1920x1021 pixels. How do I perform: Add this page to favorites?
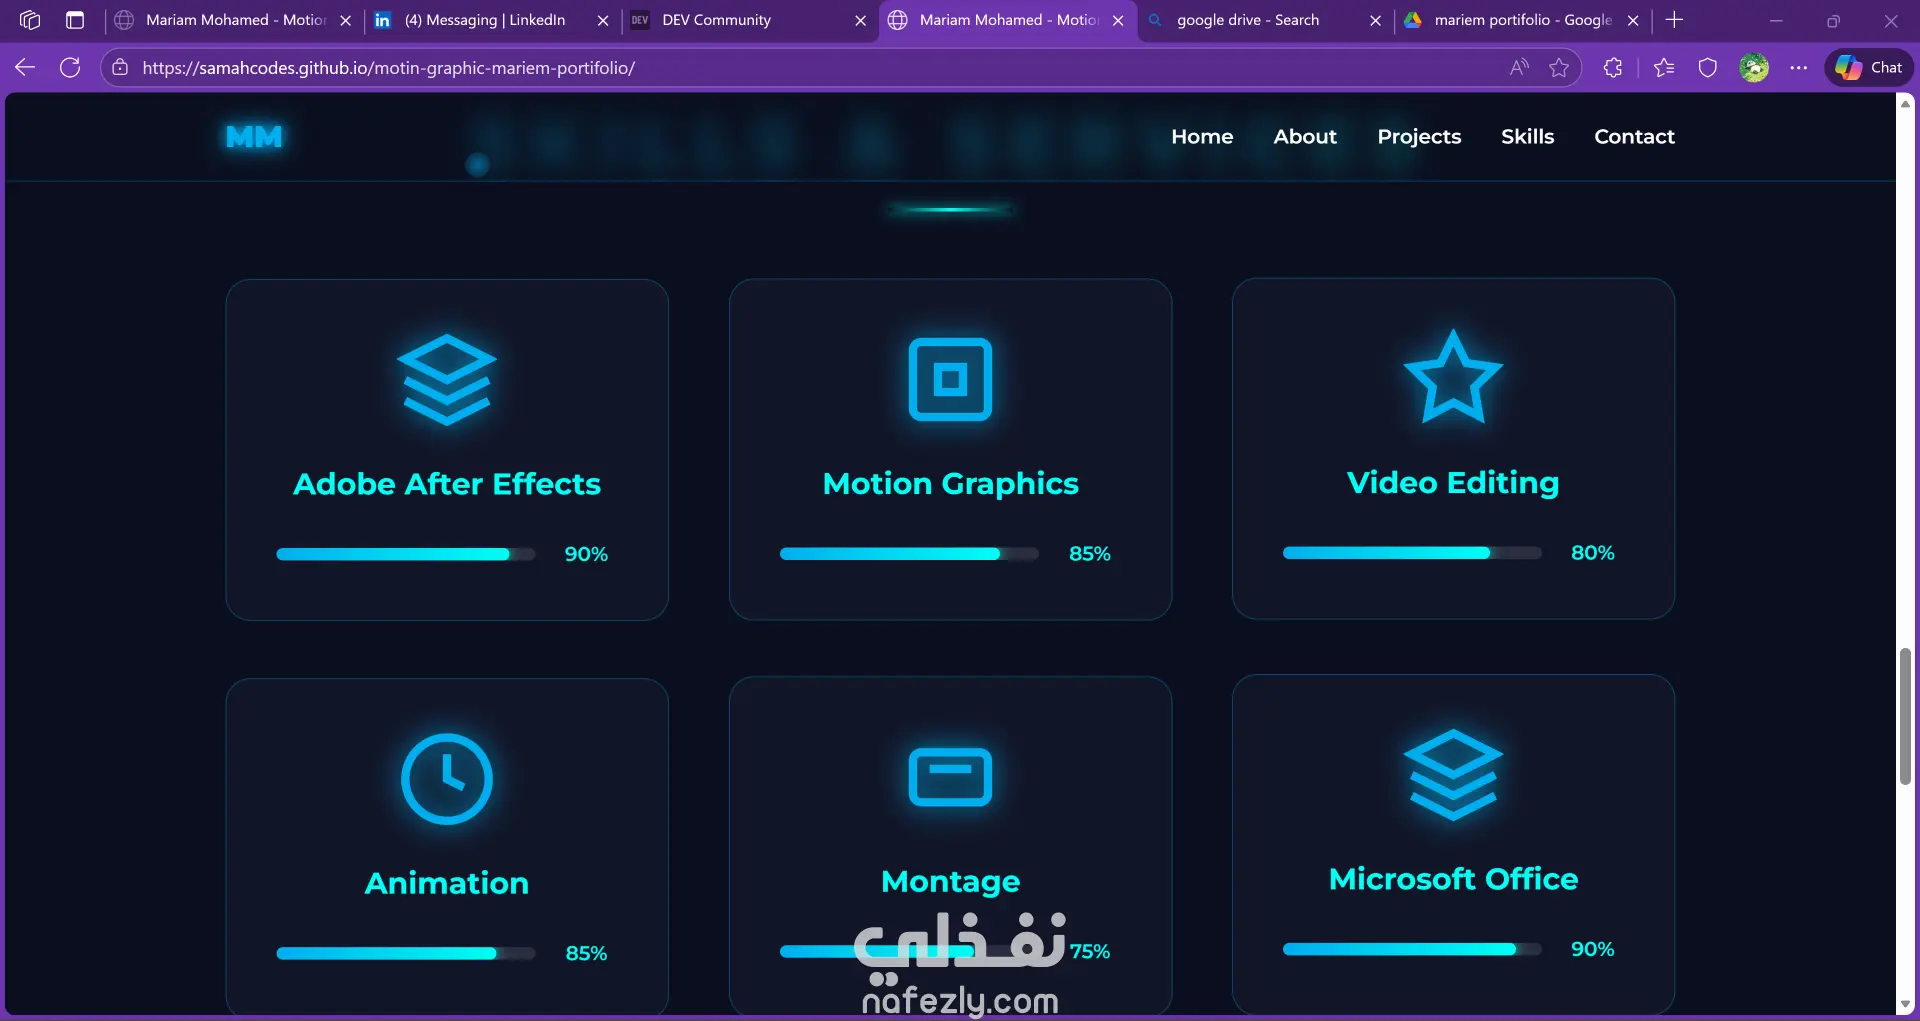click(1559, 67)
